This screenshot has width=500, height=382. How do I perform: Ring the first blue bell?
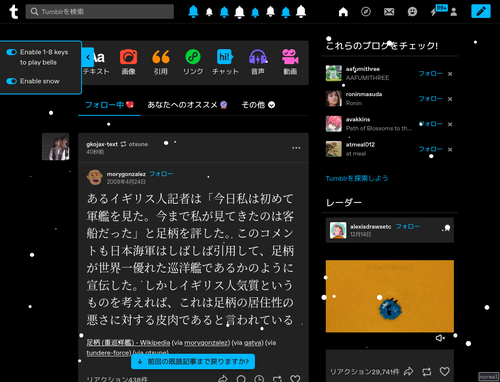click(x=193, y=11)
